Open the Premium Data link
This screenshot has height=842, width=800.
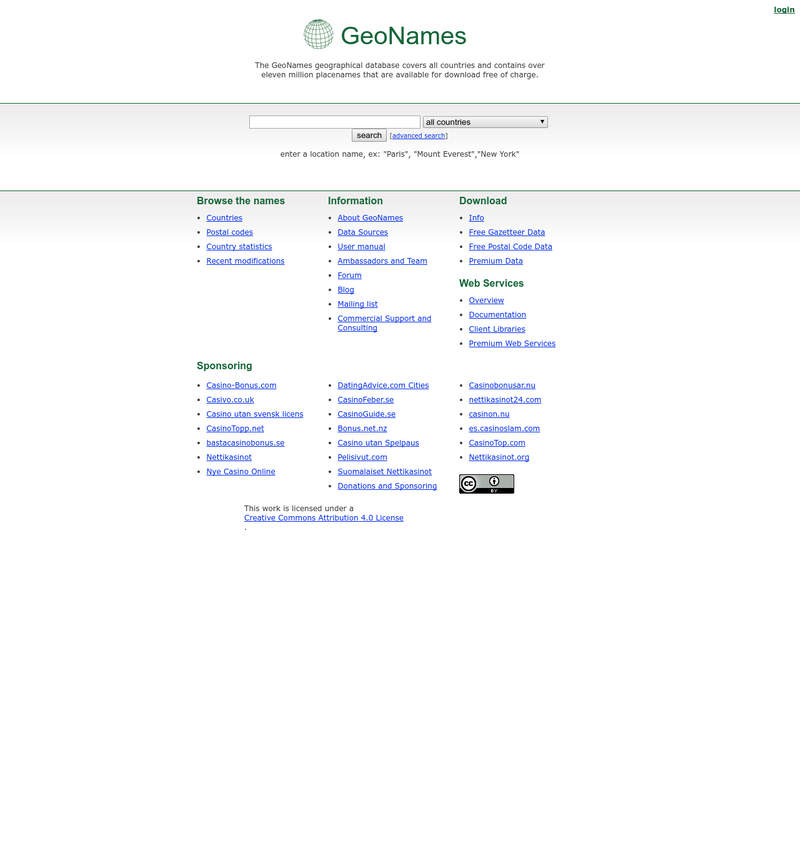coord(496,261)
